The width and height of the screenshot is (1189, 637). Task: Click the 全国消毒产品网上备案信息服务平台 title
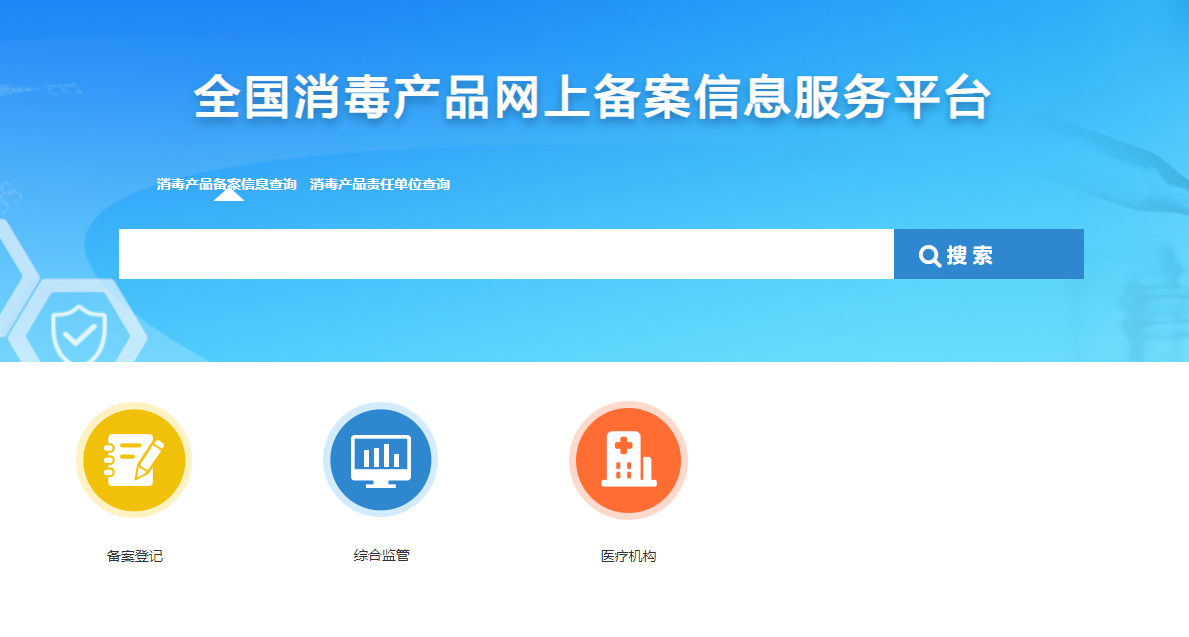point(592,97)
